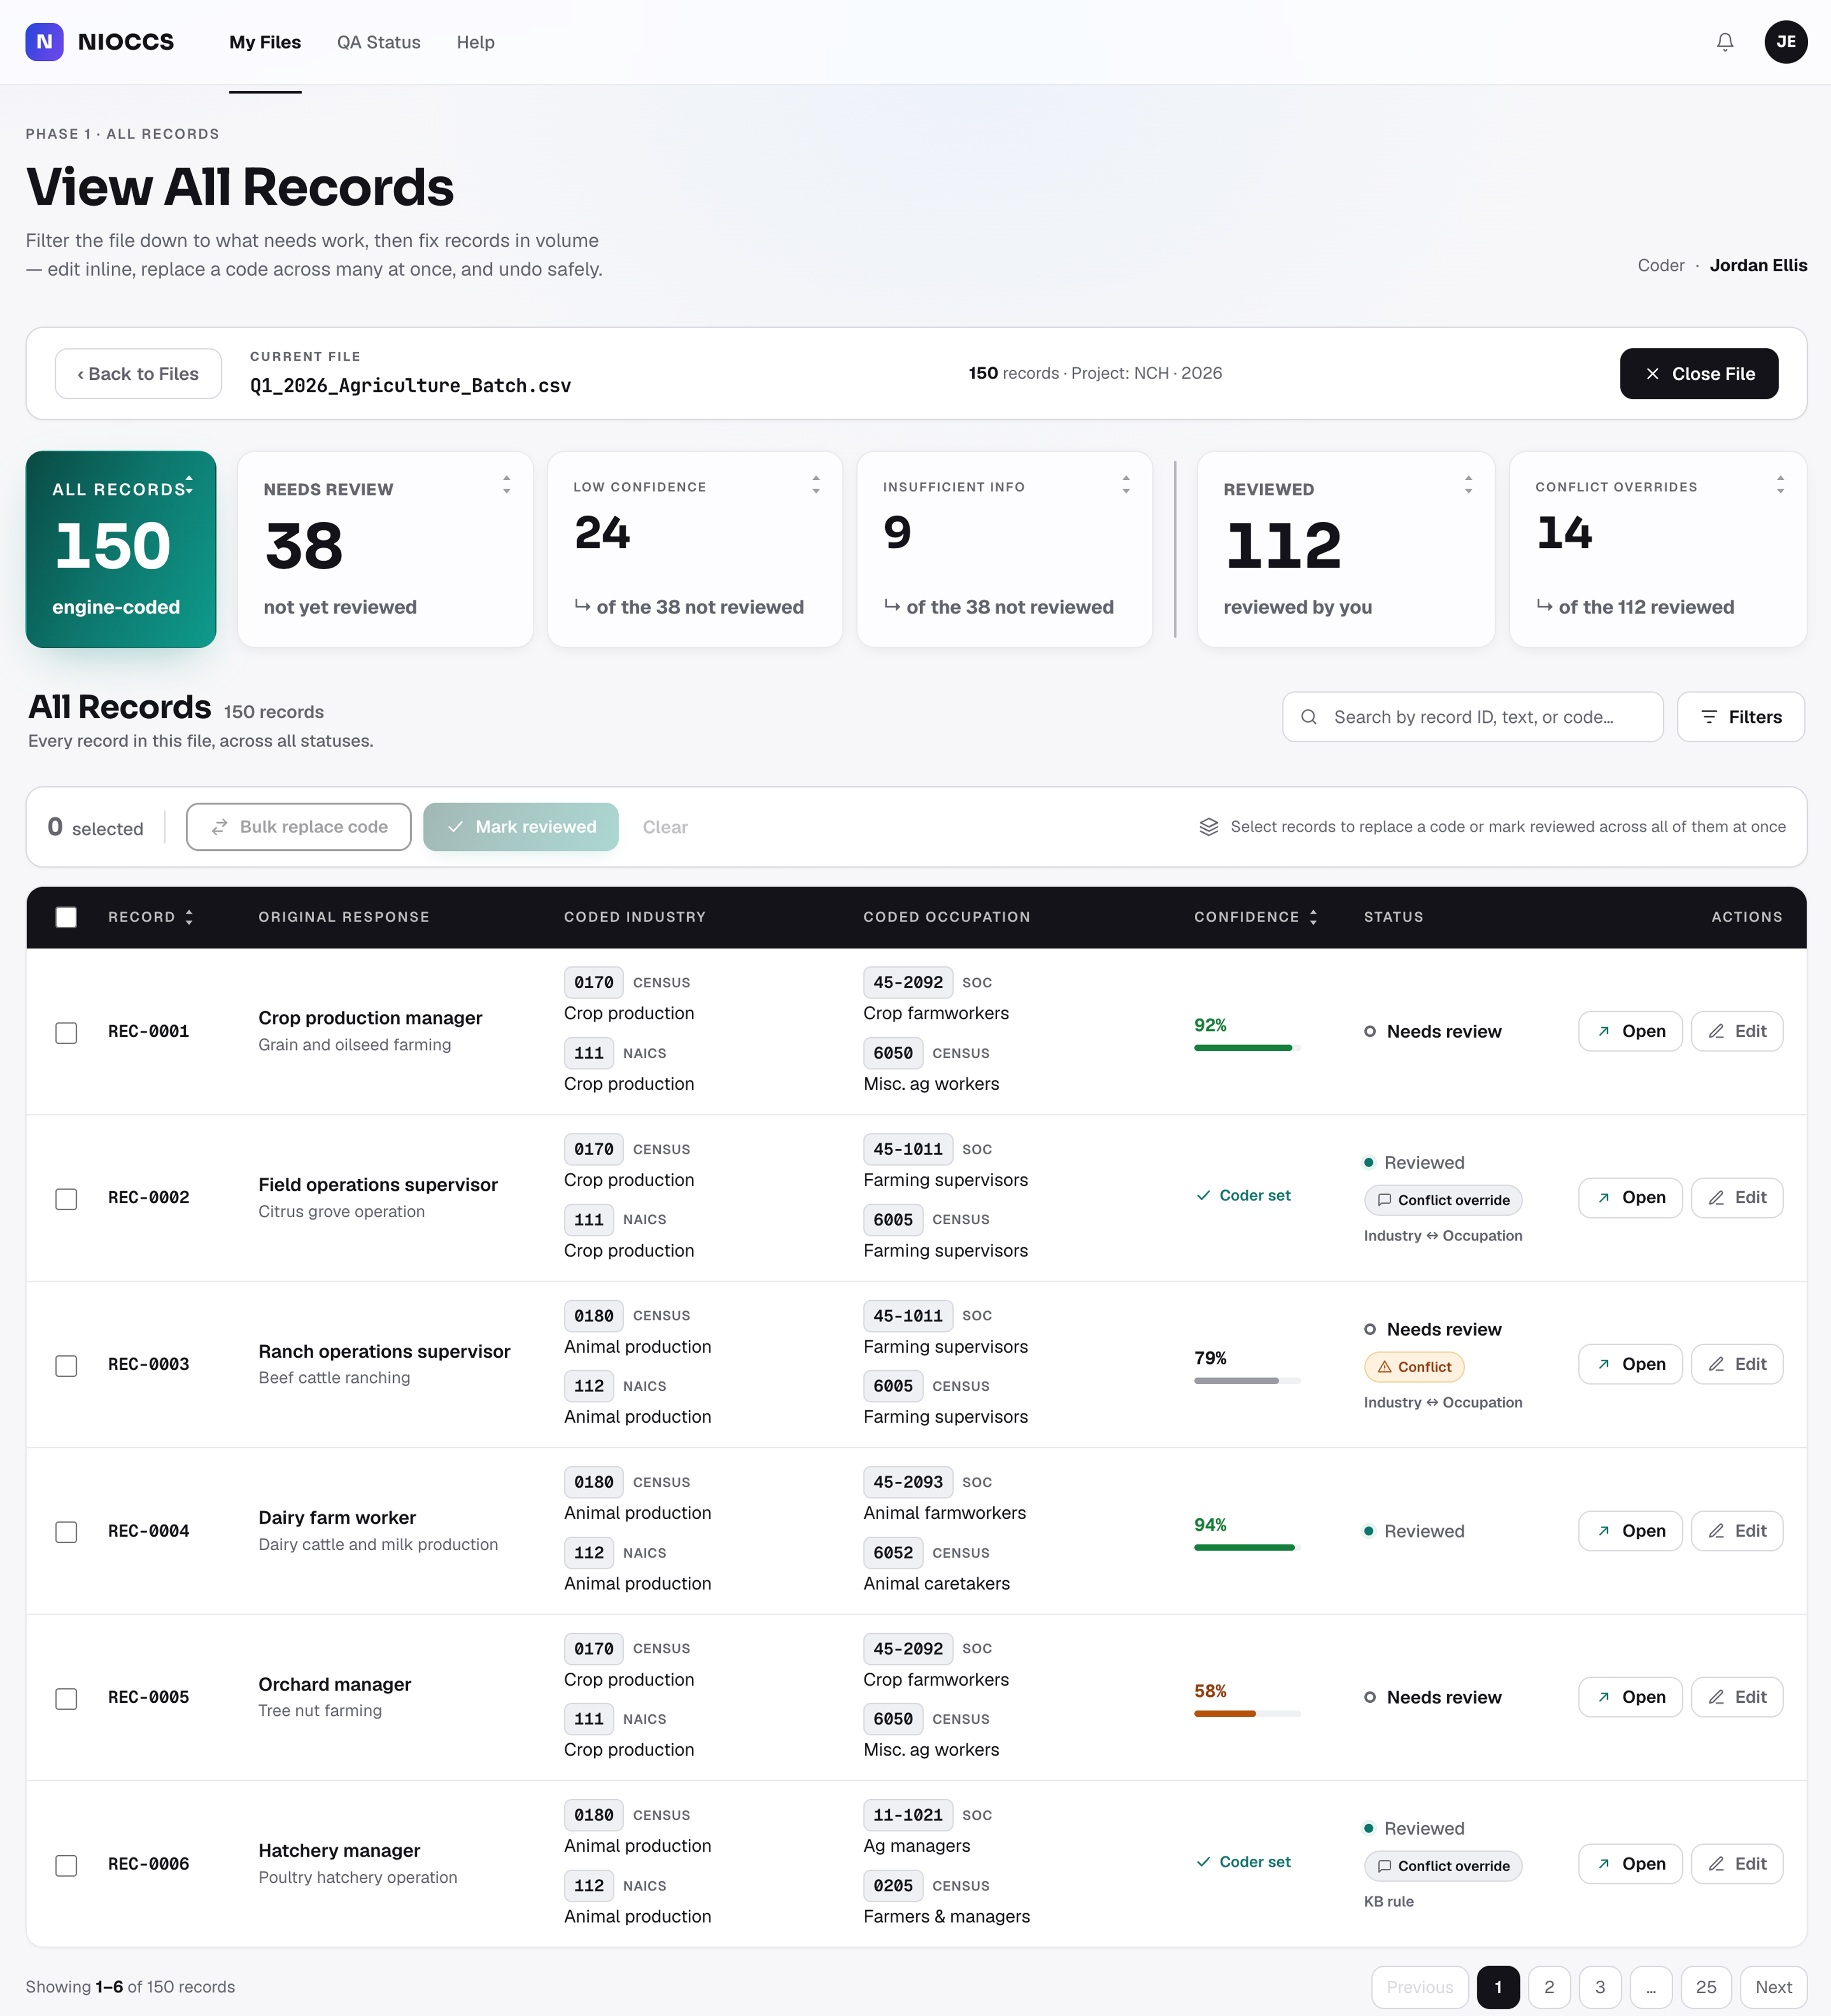Open the page ellipsis button

[1651, 1987]
